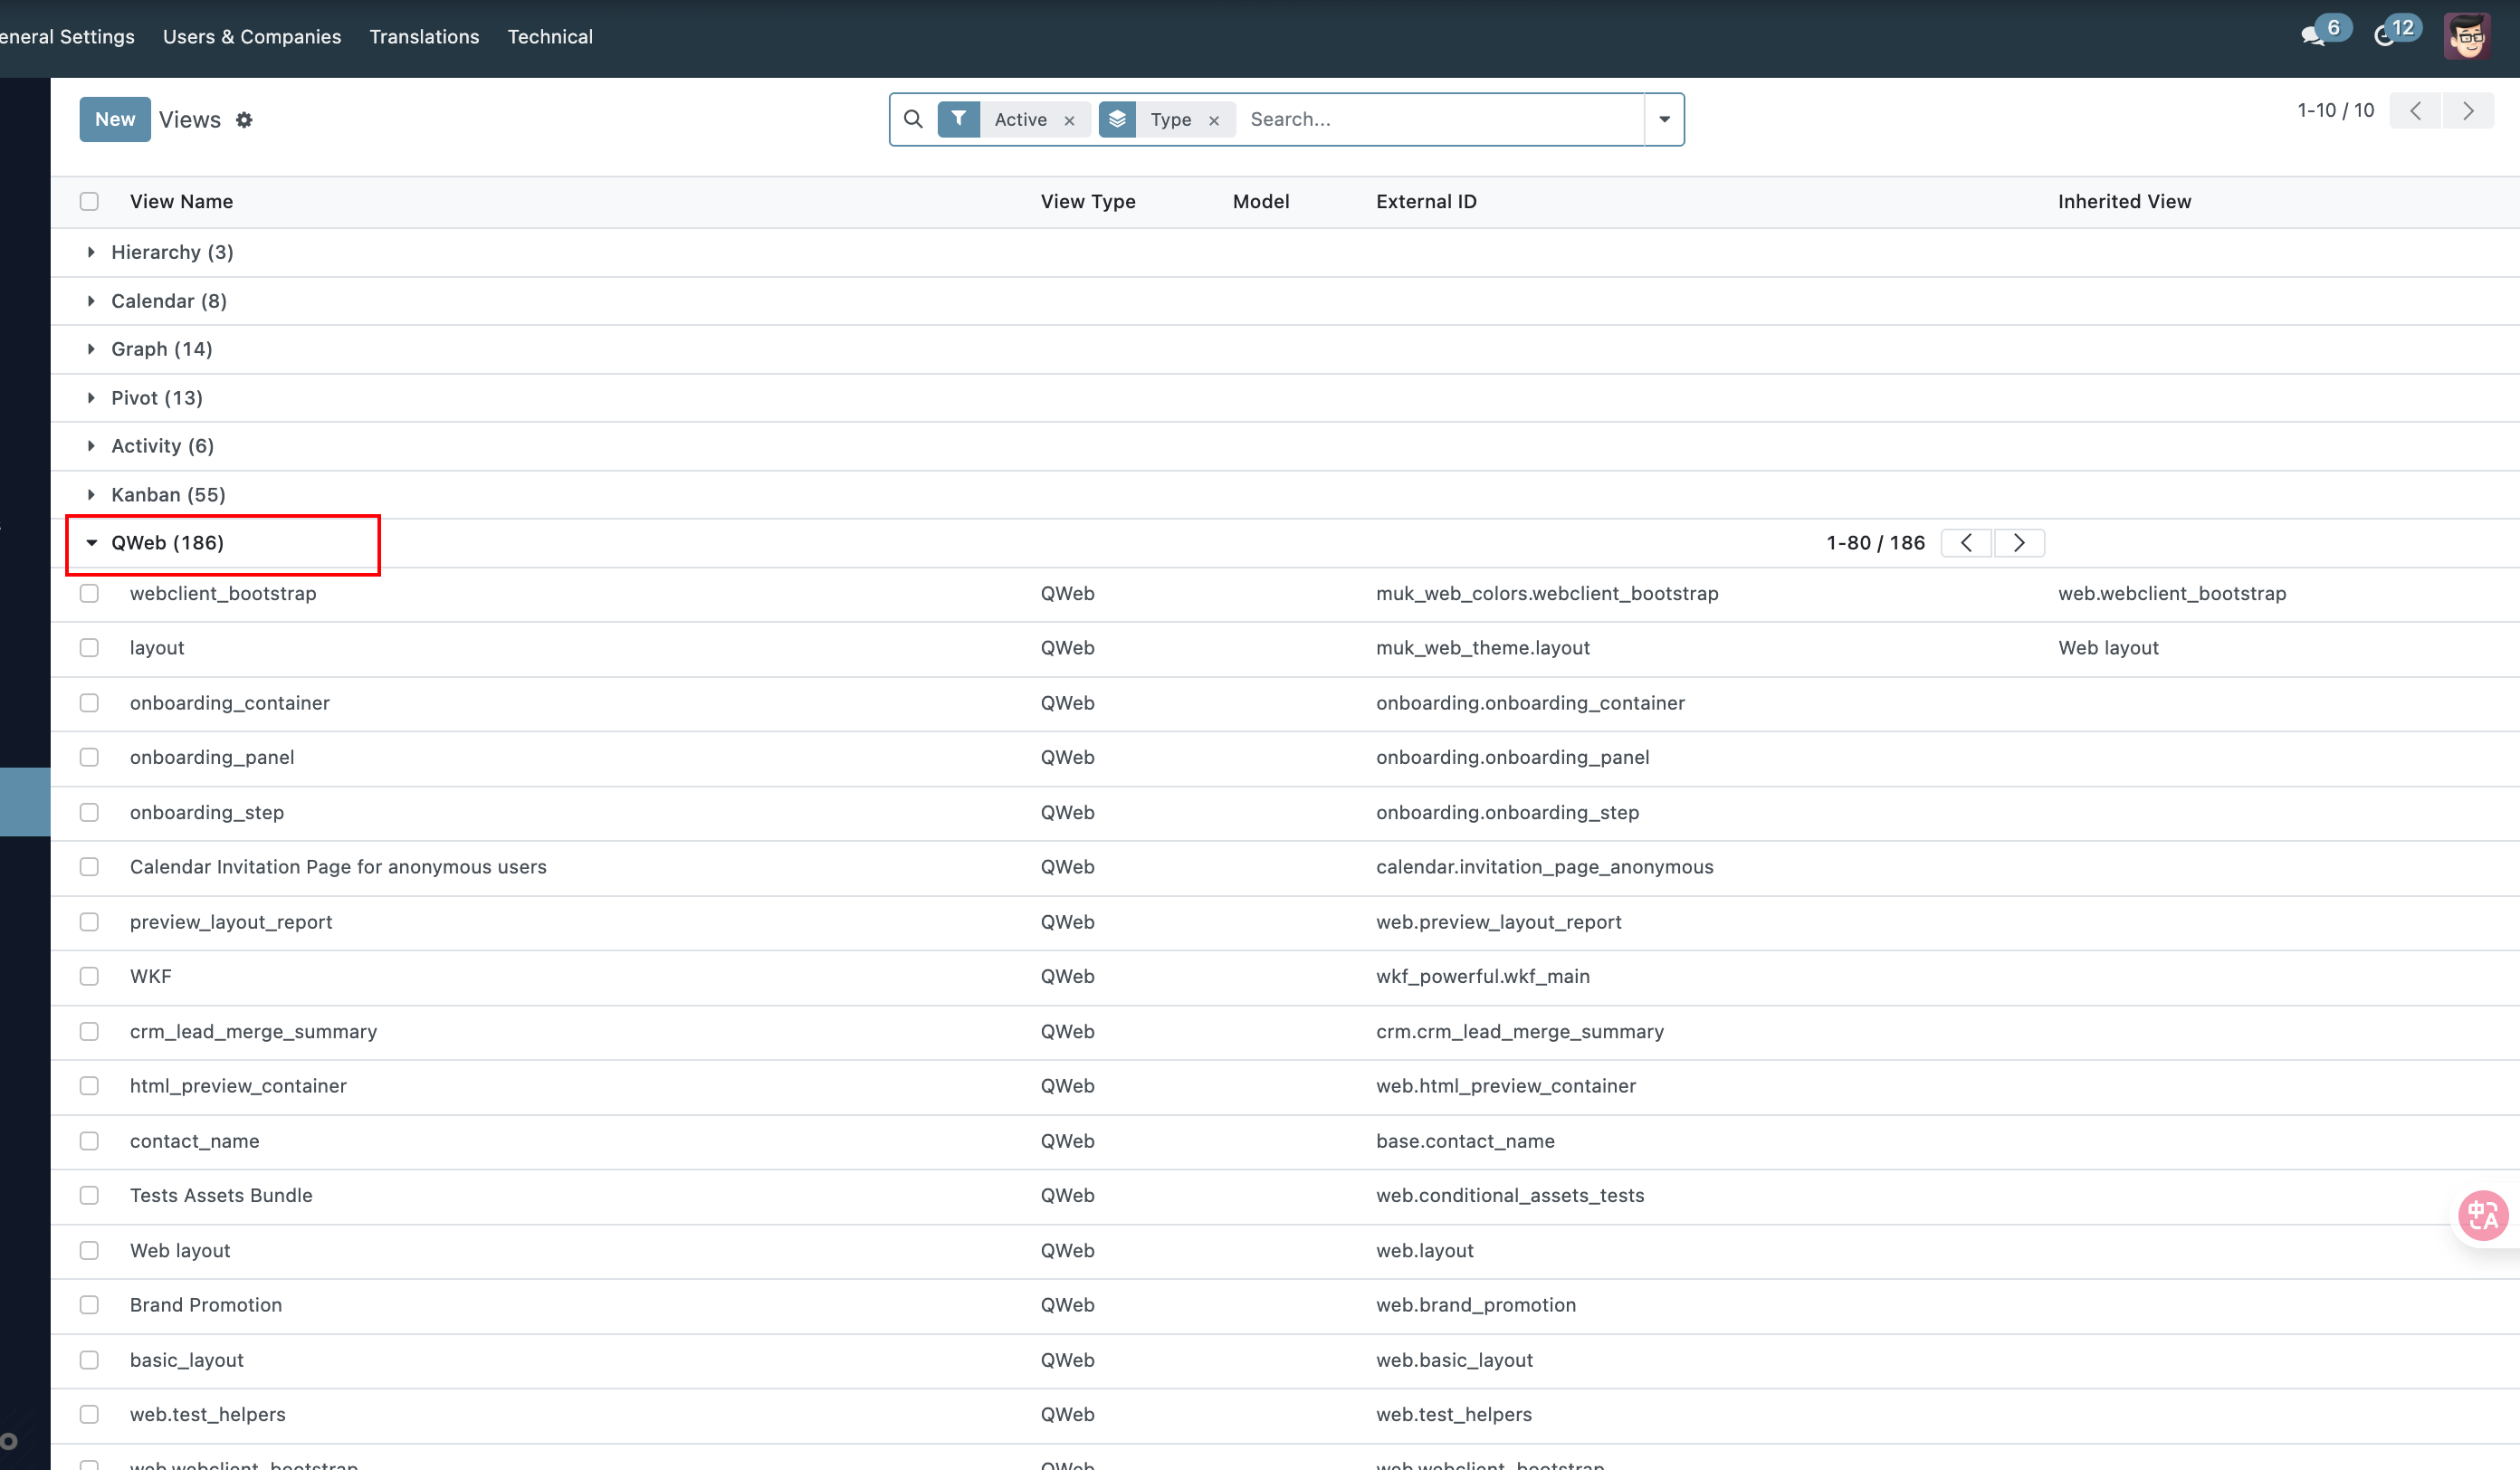Go to next page of QWeb group
Screen dimensions: 2520x1470
click(2018, 543)
